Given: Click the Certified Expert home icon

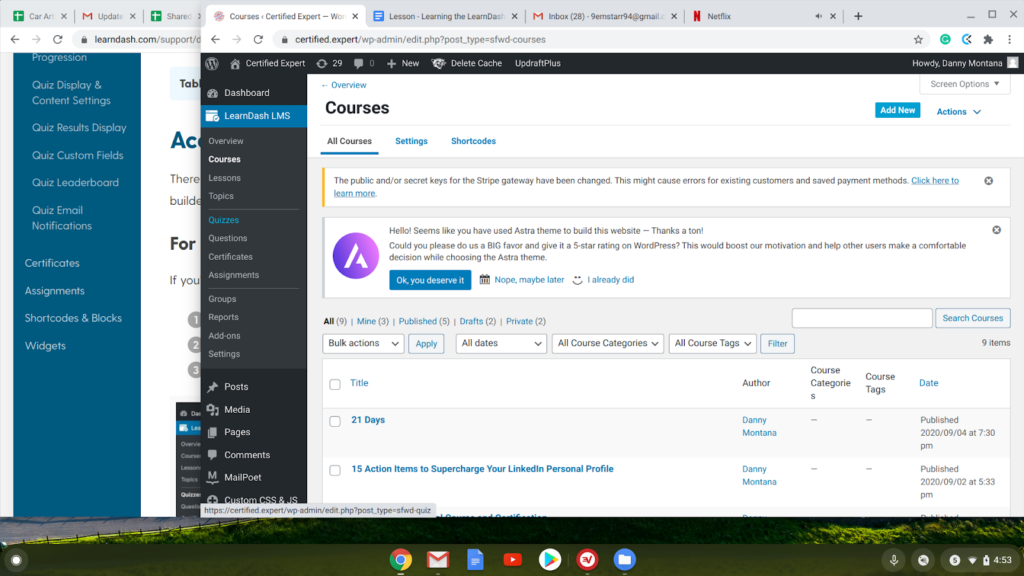Looking at the screenshot, I should (x=235, y=63).
